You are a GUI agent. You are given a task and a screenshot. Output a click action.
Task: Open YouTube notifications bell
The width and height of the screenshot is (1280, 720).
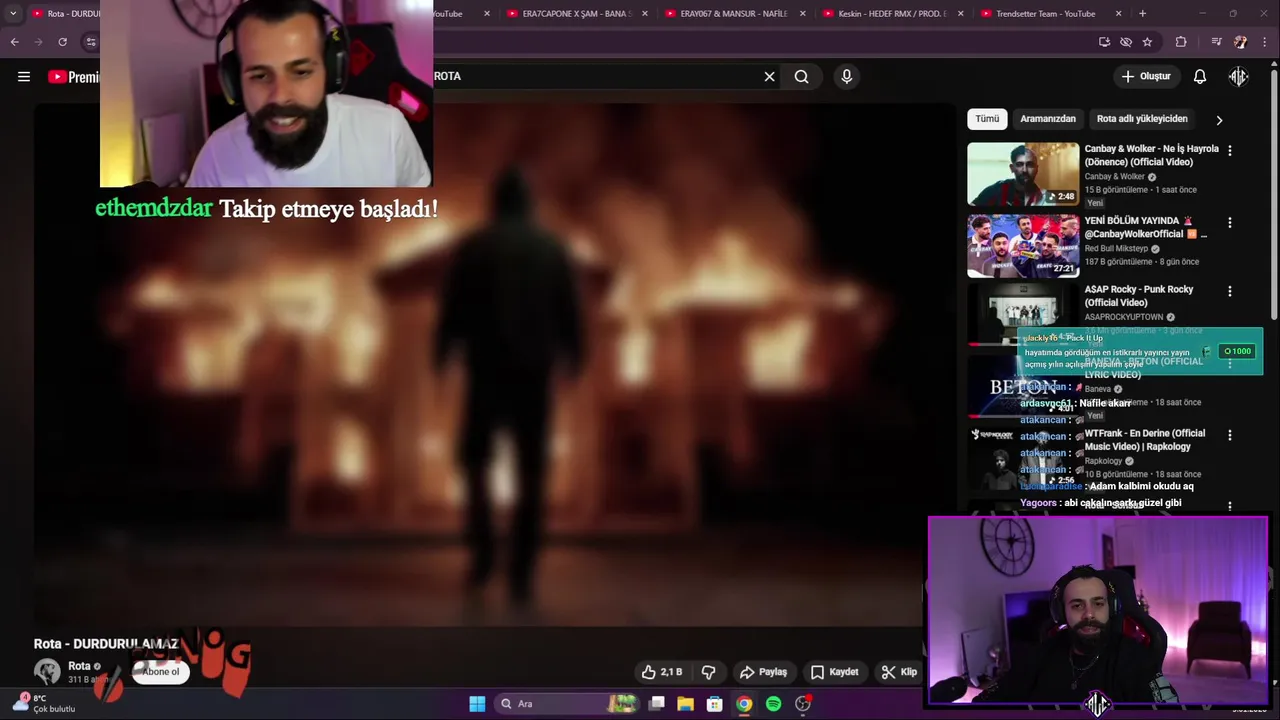1200,76
